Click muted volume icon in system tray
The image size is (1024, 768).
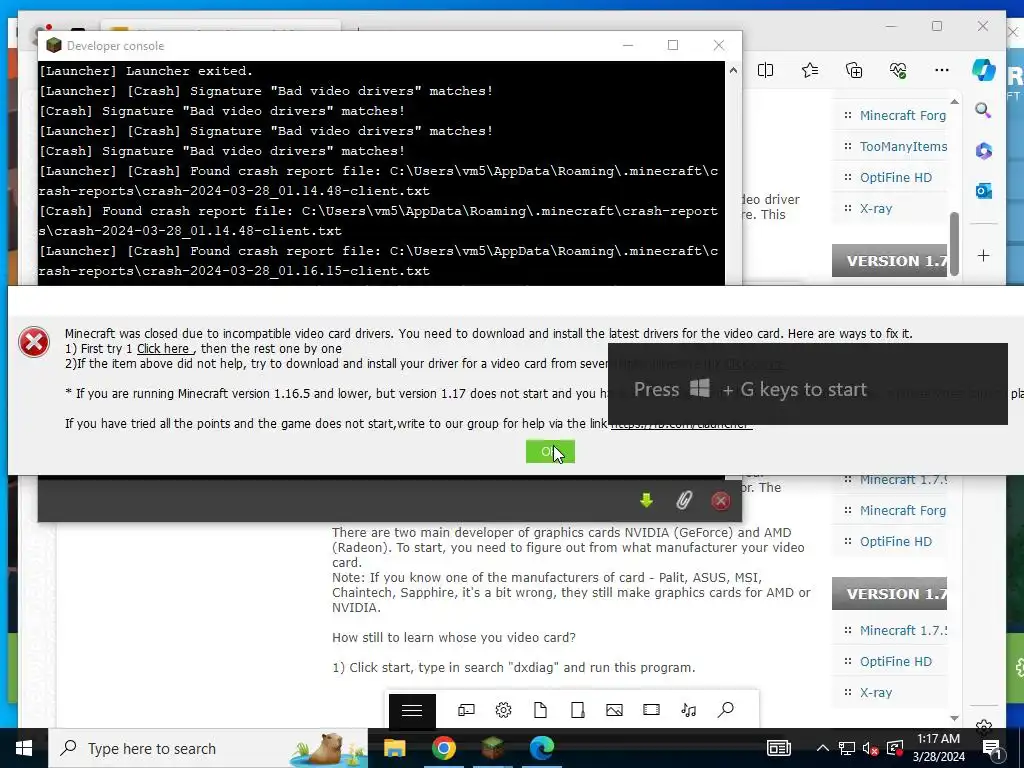tap(870, 748)
